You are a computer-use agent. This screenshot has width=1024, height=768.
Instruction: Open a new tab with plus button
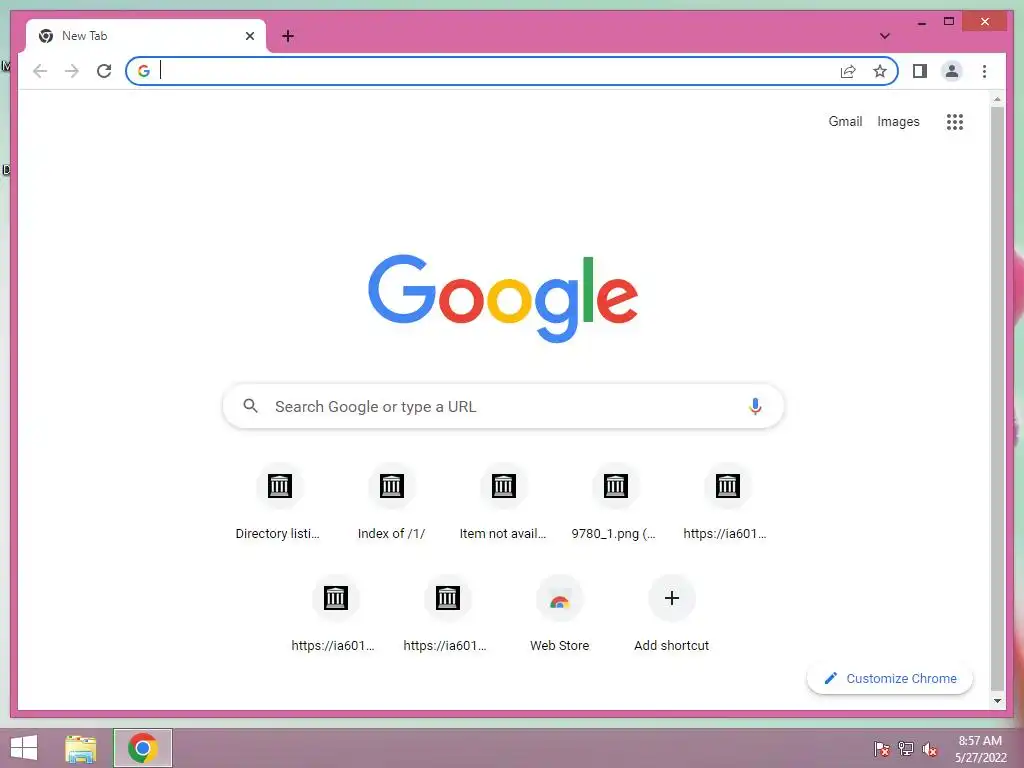287,36
